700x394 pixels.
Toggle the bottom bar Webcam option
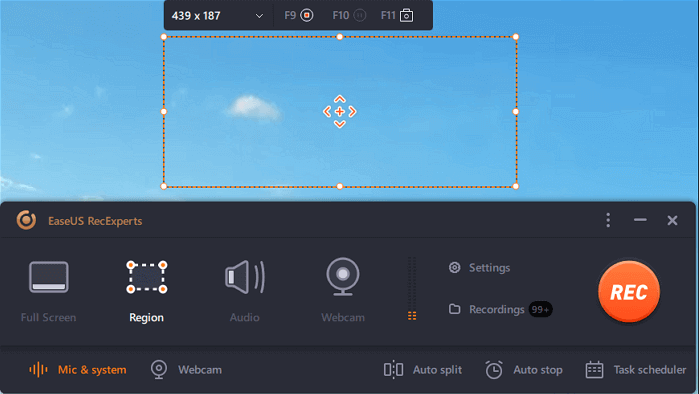point(186,369)
